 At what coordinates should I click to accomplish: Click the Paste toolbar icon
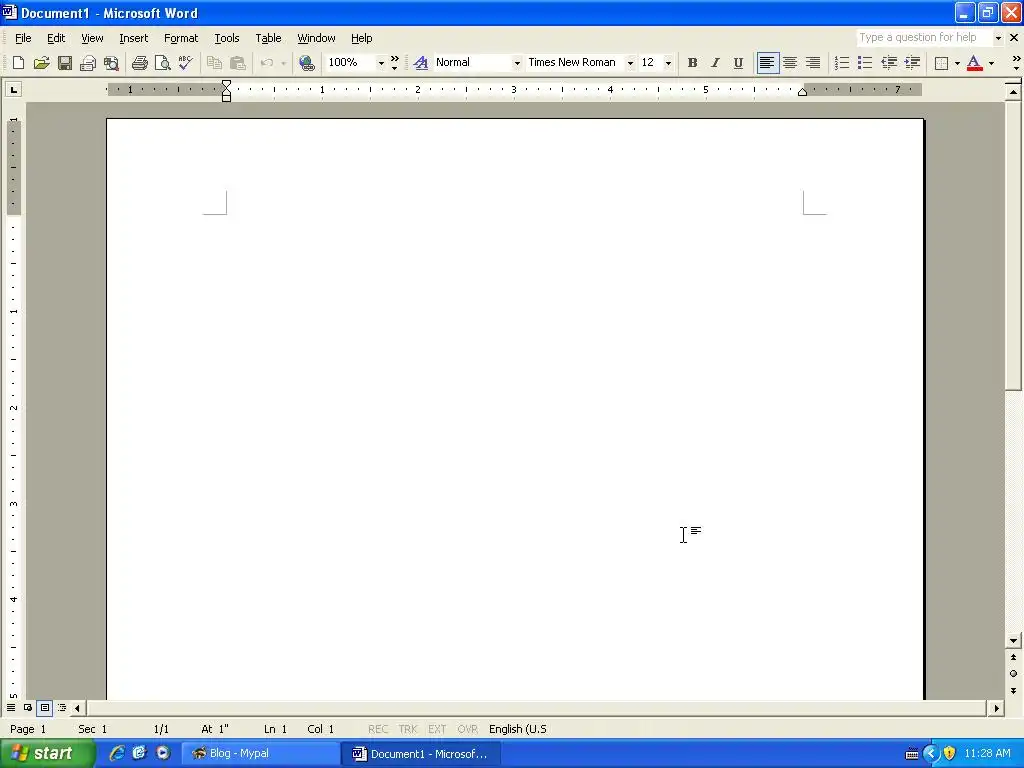click(238, 63)
